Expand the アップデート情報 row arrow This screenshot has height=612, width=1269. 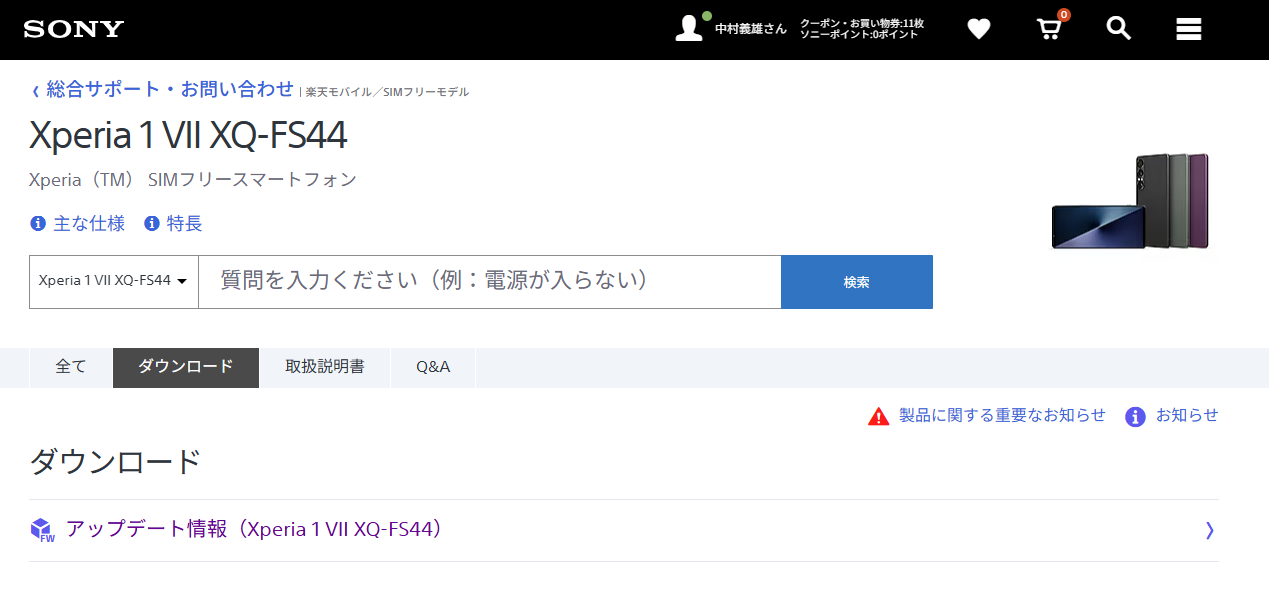click(x=1209, y=530)
